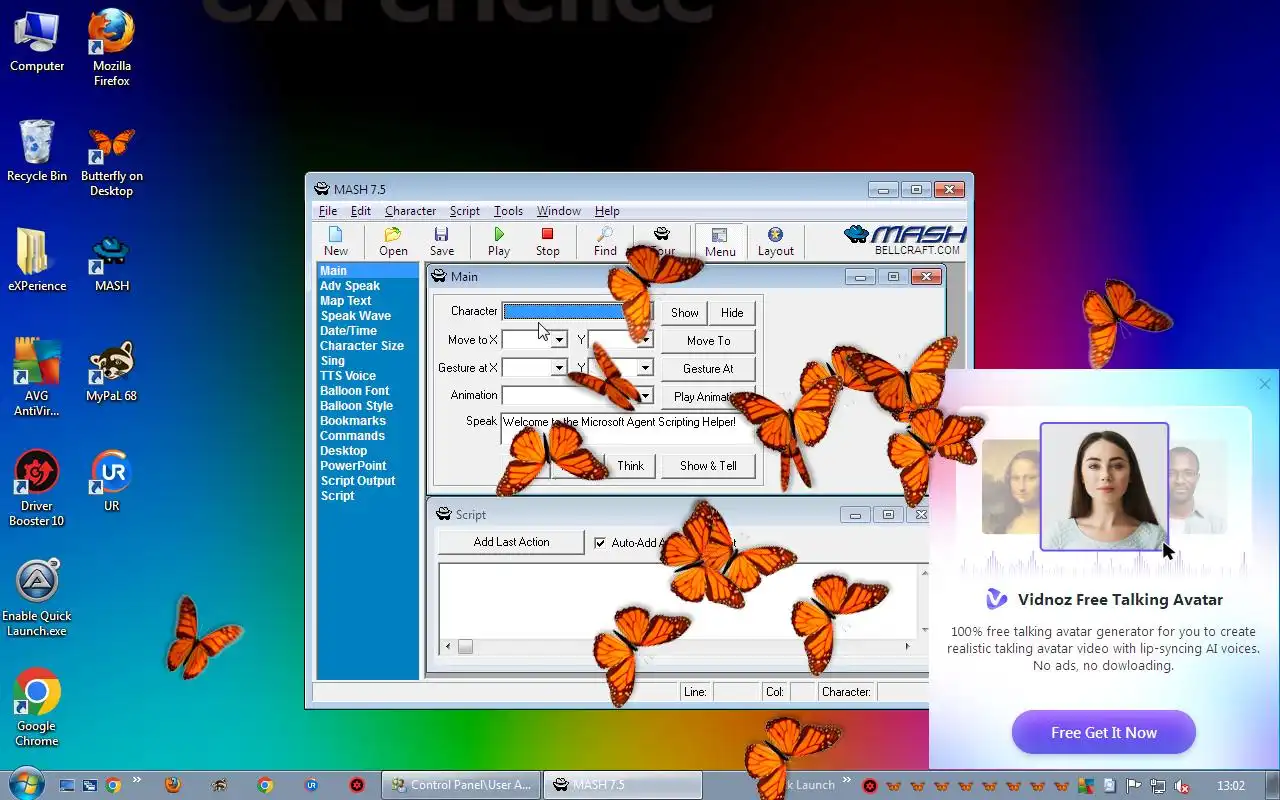
Task: Select Speak Wave in the sidebar
Action: pos(355,316)
